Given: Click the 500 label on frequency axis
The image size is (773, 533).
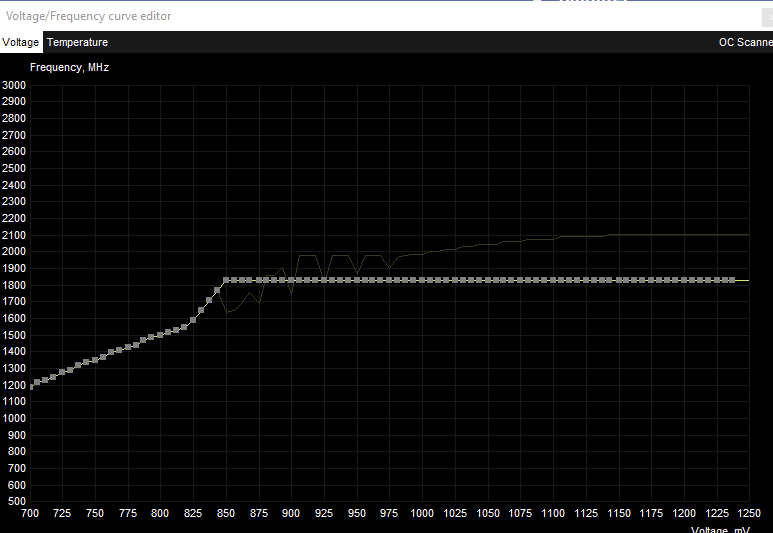Looking at the screenshot, I should 17,501.
